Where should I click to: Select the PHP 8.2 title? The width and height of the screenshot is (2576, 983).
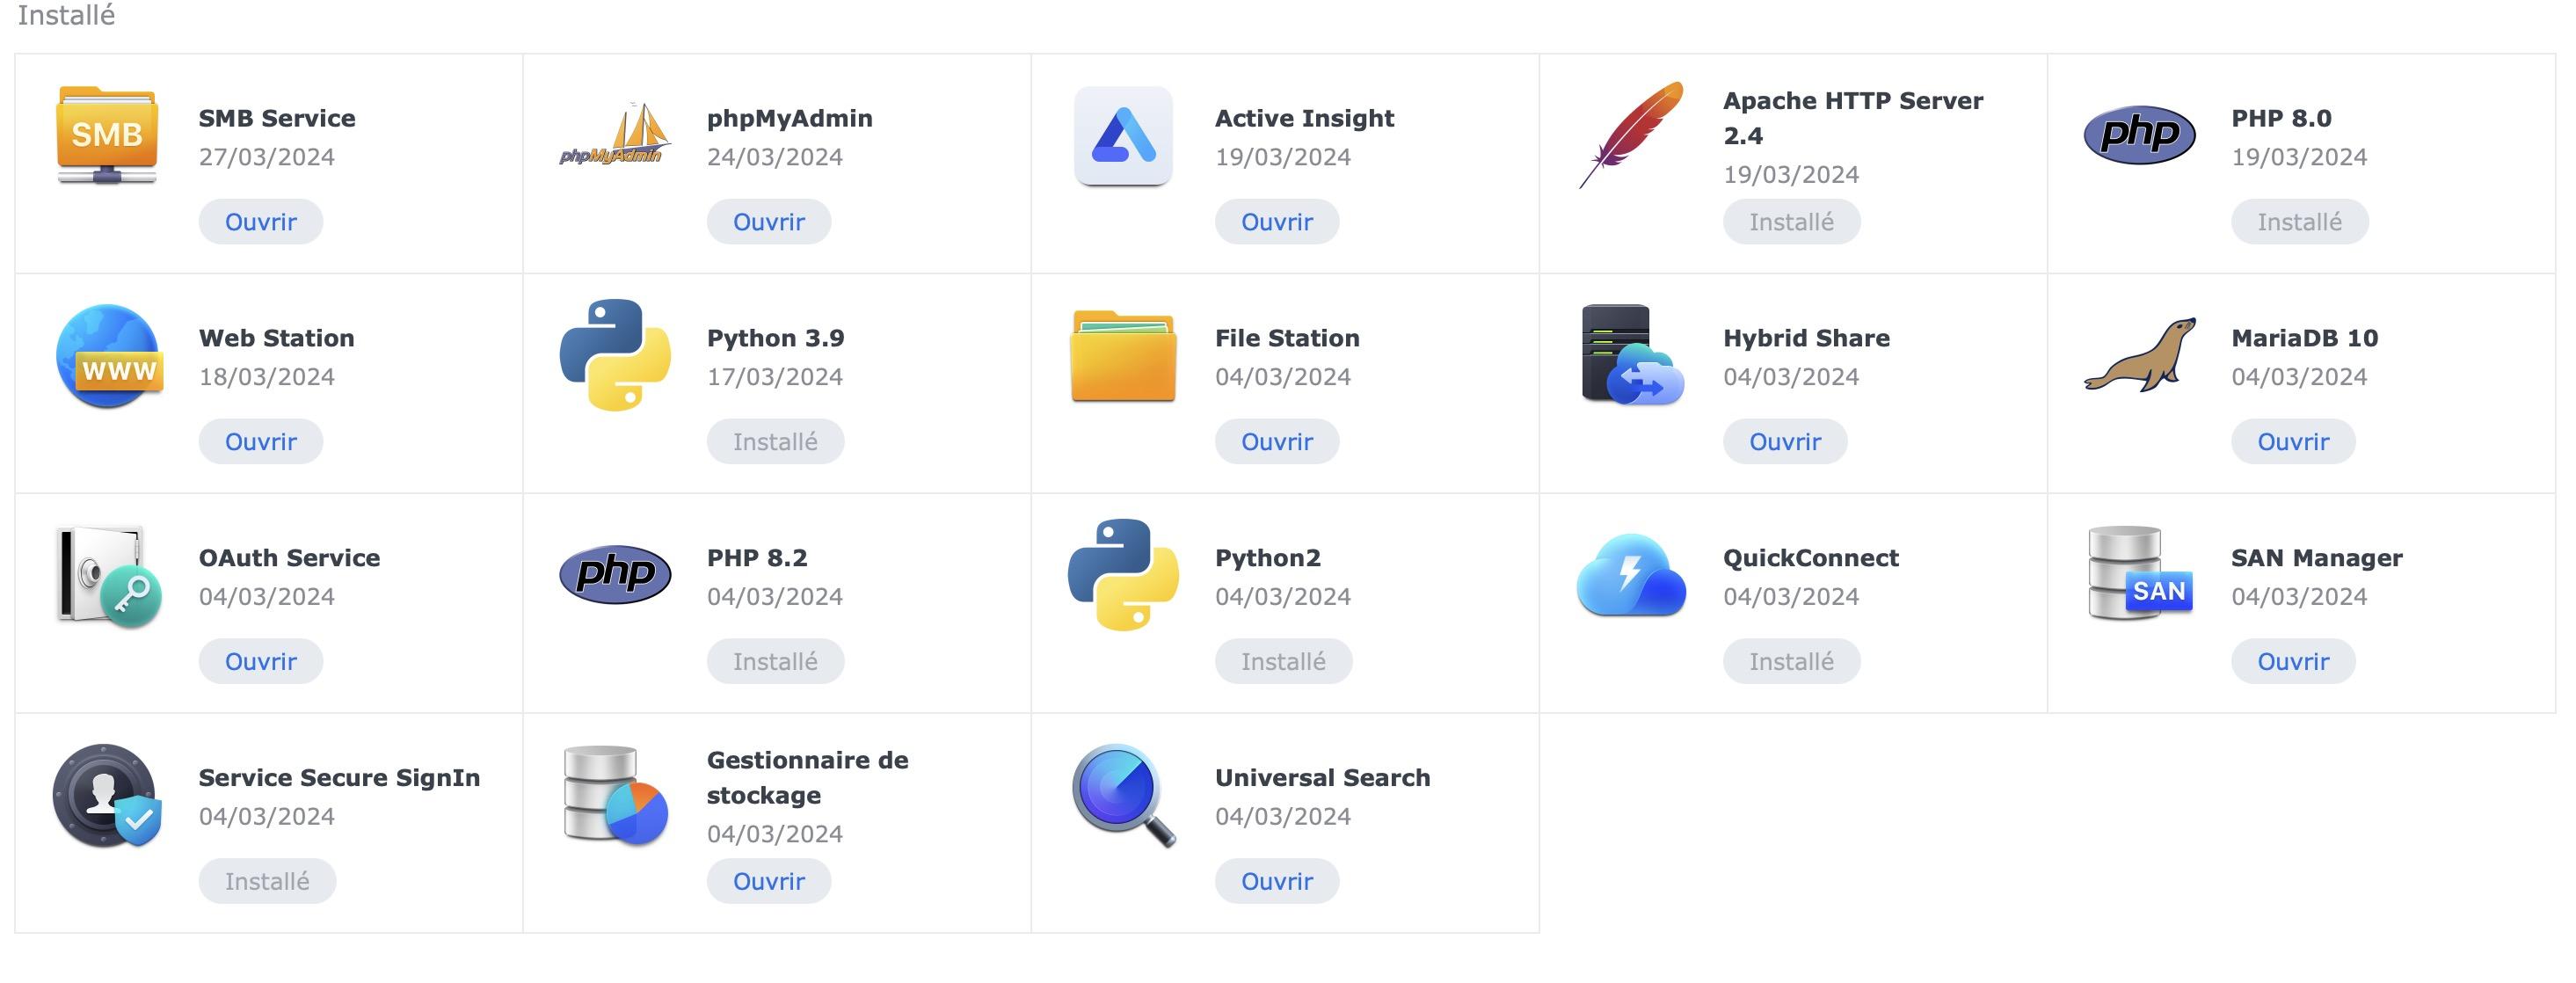coord(757,558)
